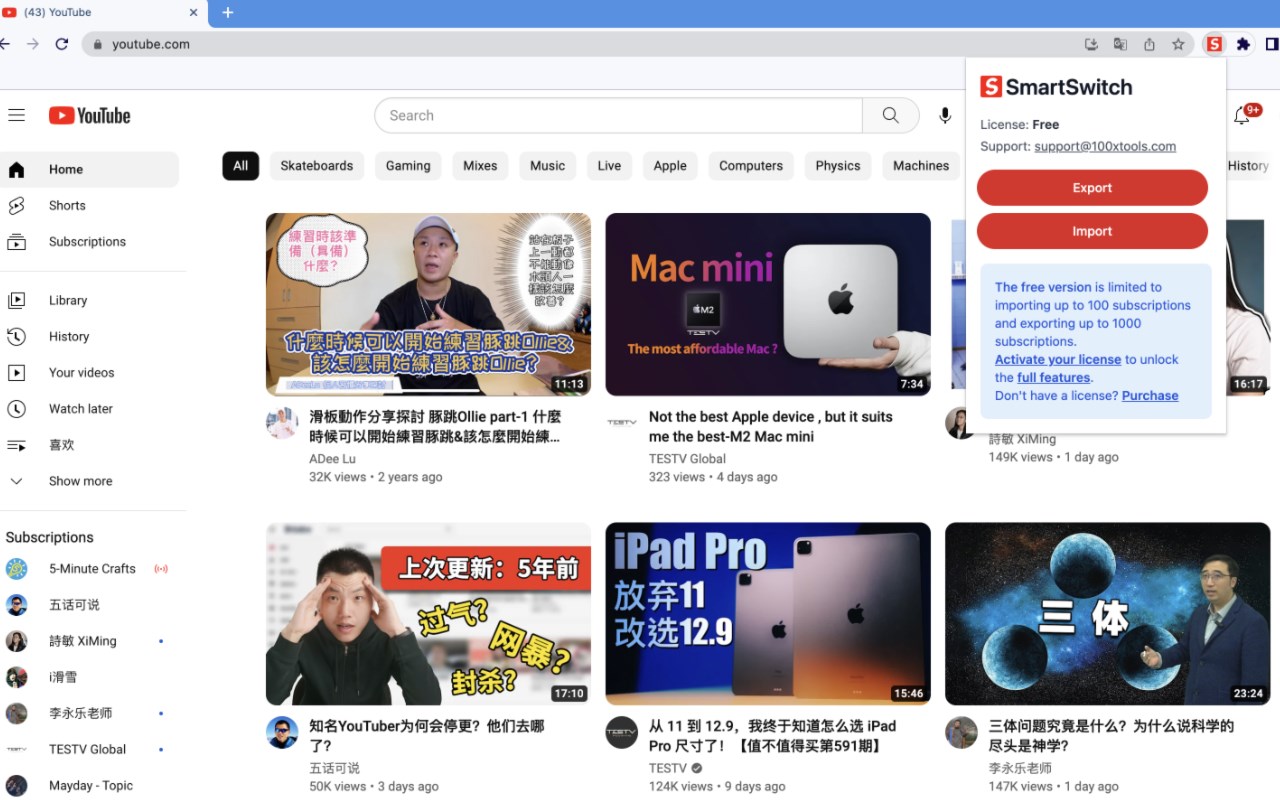Open the skateboard Ollie video thumbnail
Screen dimensions: 1280x800
(x=428, y=304)
